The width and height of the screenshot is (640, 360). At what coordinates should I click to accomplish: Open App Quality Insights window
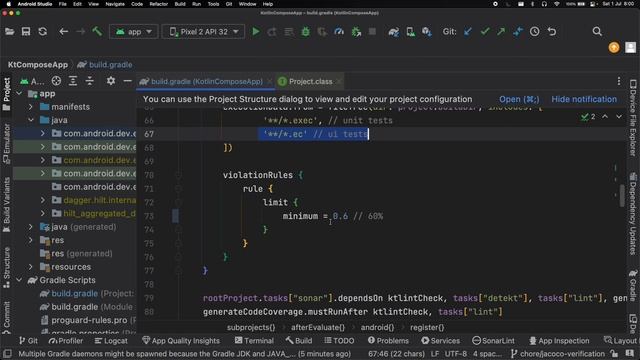click(181, 340)
